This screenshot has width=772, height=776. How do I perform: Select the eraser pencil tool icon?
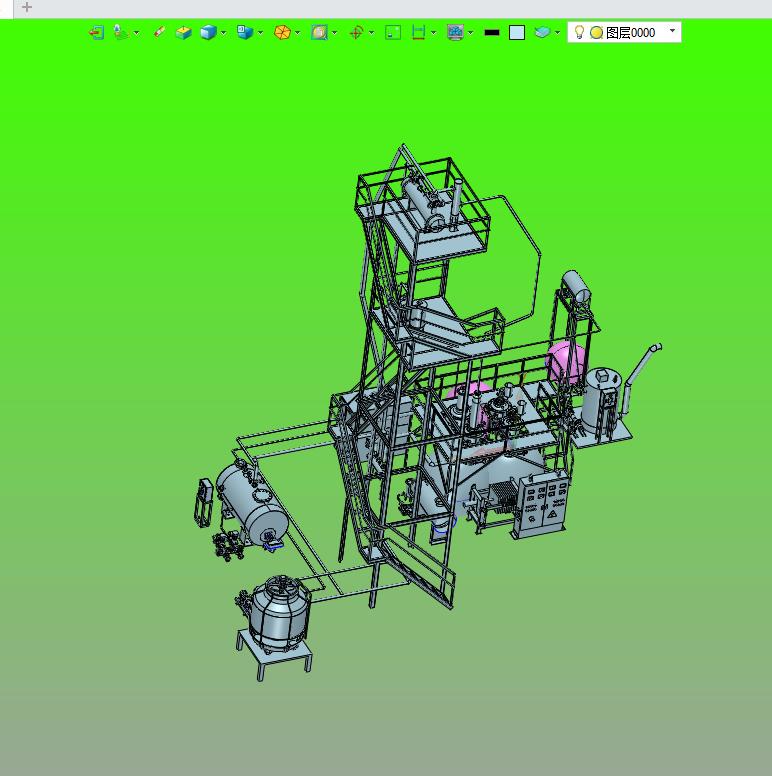click(x=159, y=32)
